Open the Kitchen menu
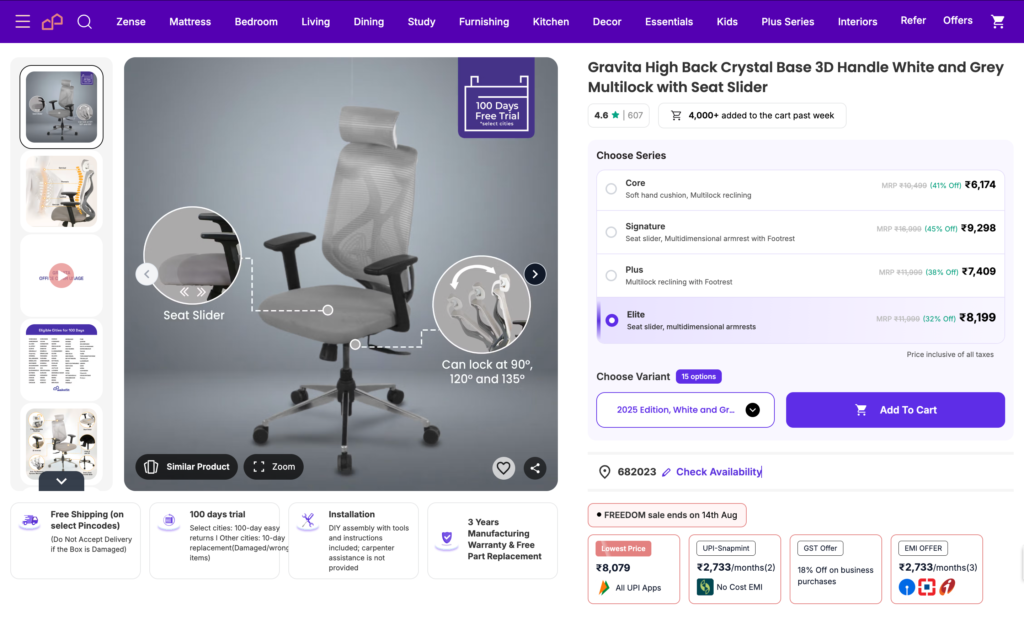 (551, 22)
